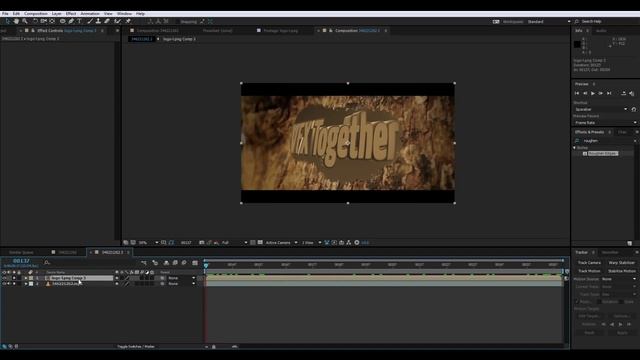The height and width of the screenshot is (360, 640).
Task: Select the Eraser tool
Action: tap(107, 21)
